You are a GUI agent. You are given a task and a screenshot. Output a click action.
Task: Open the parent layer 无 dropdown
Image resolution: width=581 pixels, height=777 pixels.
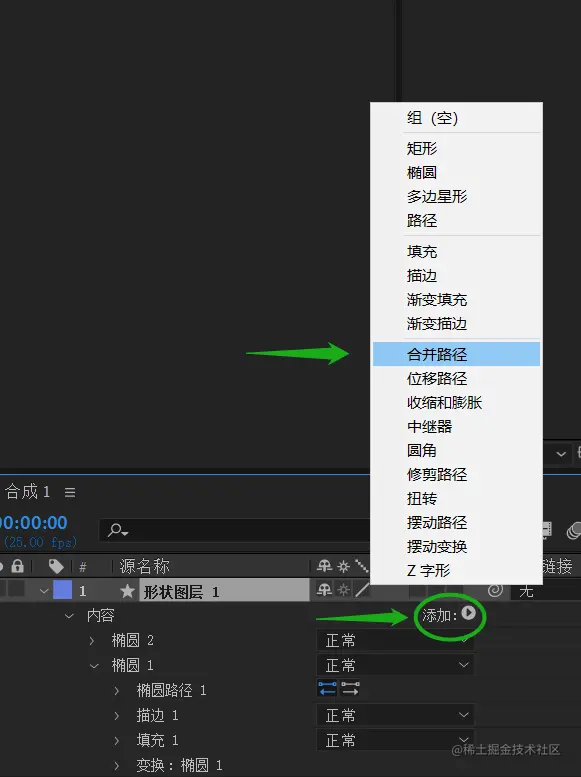tap(546, 591)
